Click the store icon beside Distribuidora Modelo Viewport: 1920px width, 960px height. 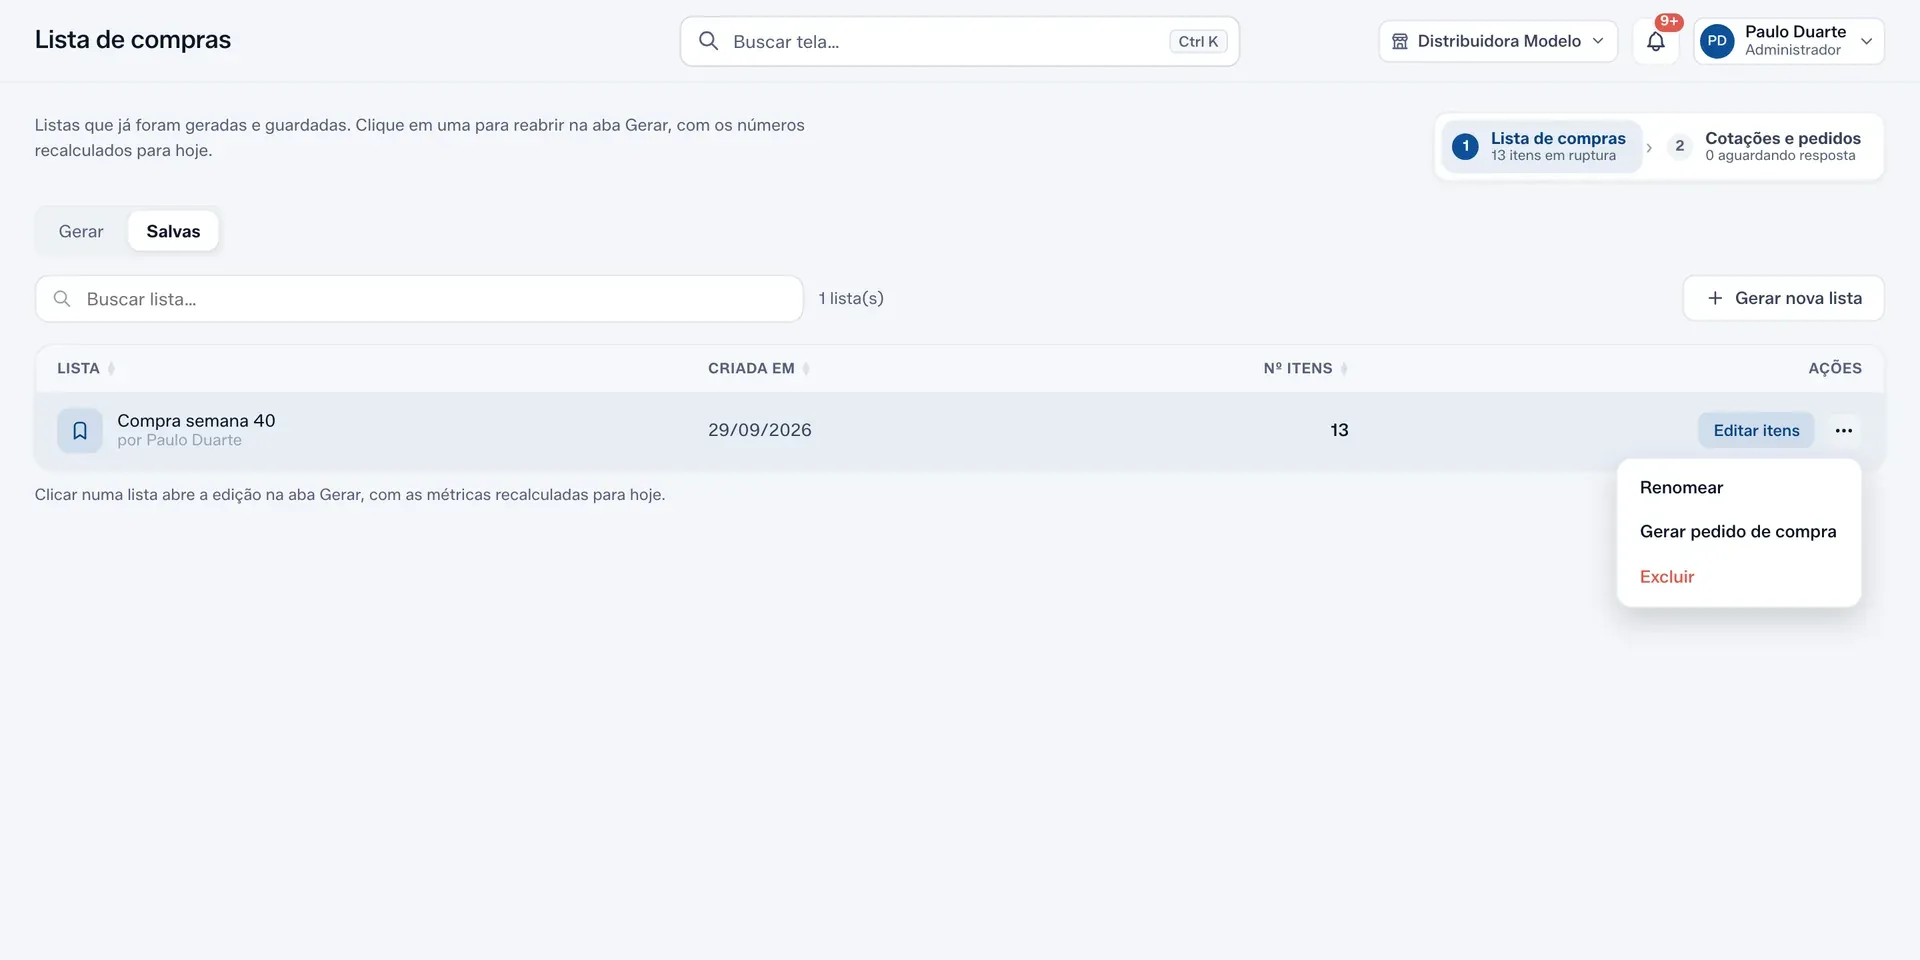1400,41
